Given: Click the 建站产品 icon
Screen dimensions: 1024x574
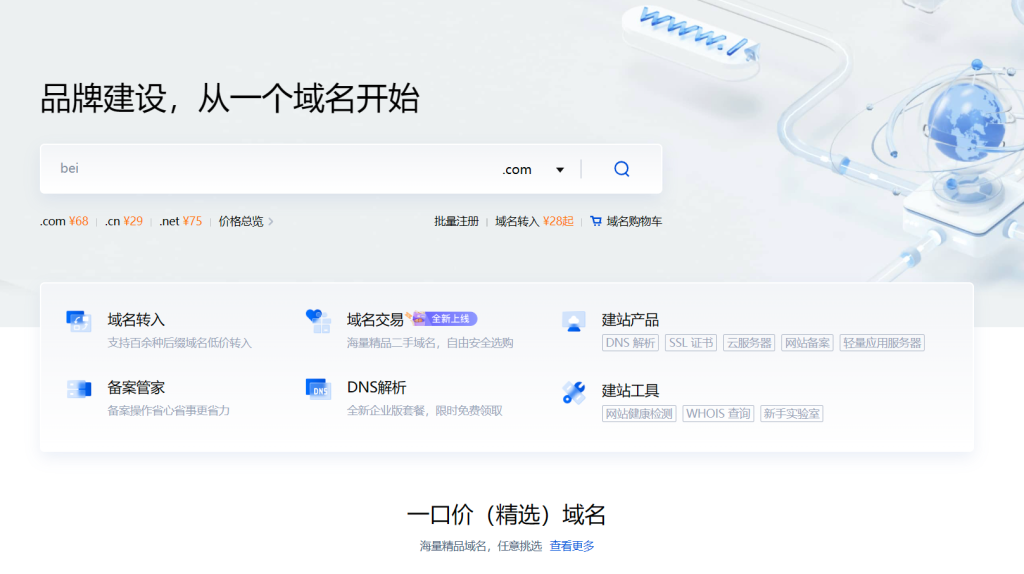Looking at the screenshot, I should click(x=573, y=321).
